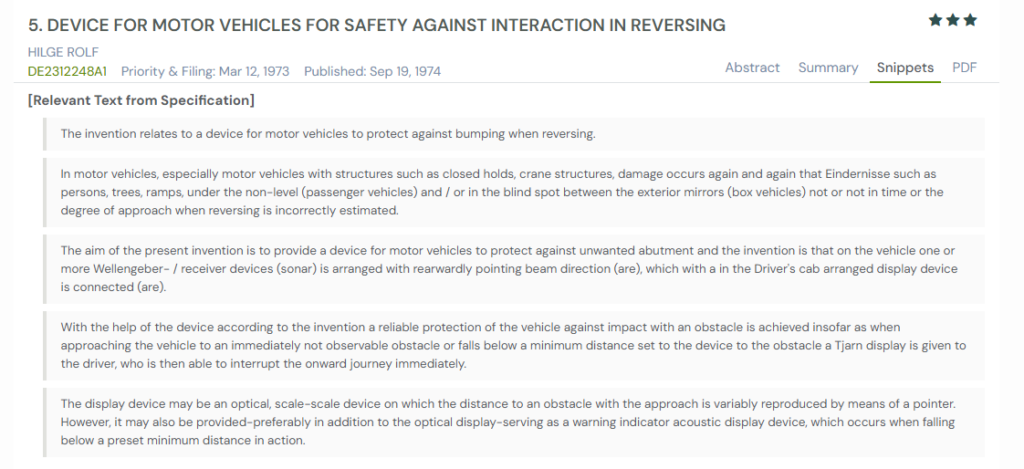Switch to the Abstract tab

(752, 68)
